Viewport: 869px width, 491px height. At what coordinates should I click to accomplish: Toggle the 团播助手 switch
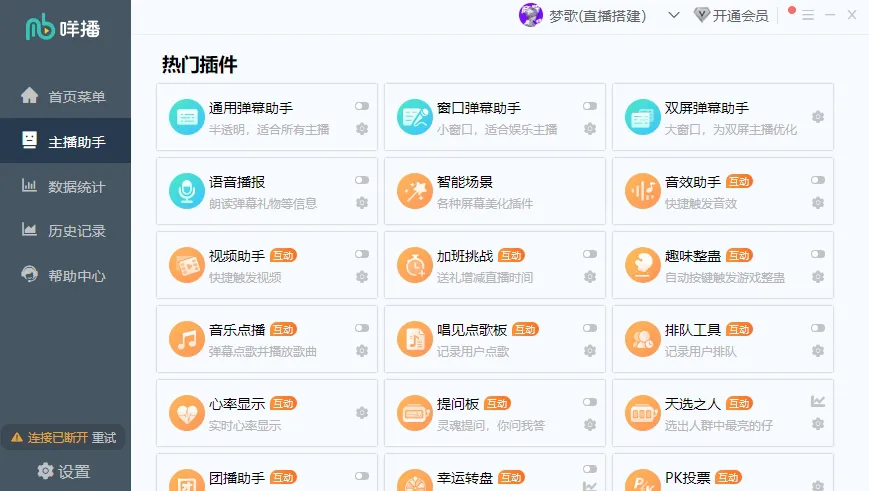pyautogui.click(x=362, y=476)
